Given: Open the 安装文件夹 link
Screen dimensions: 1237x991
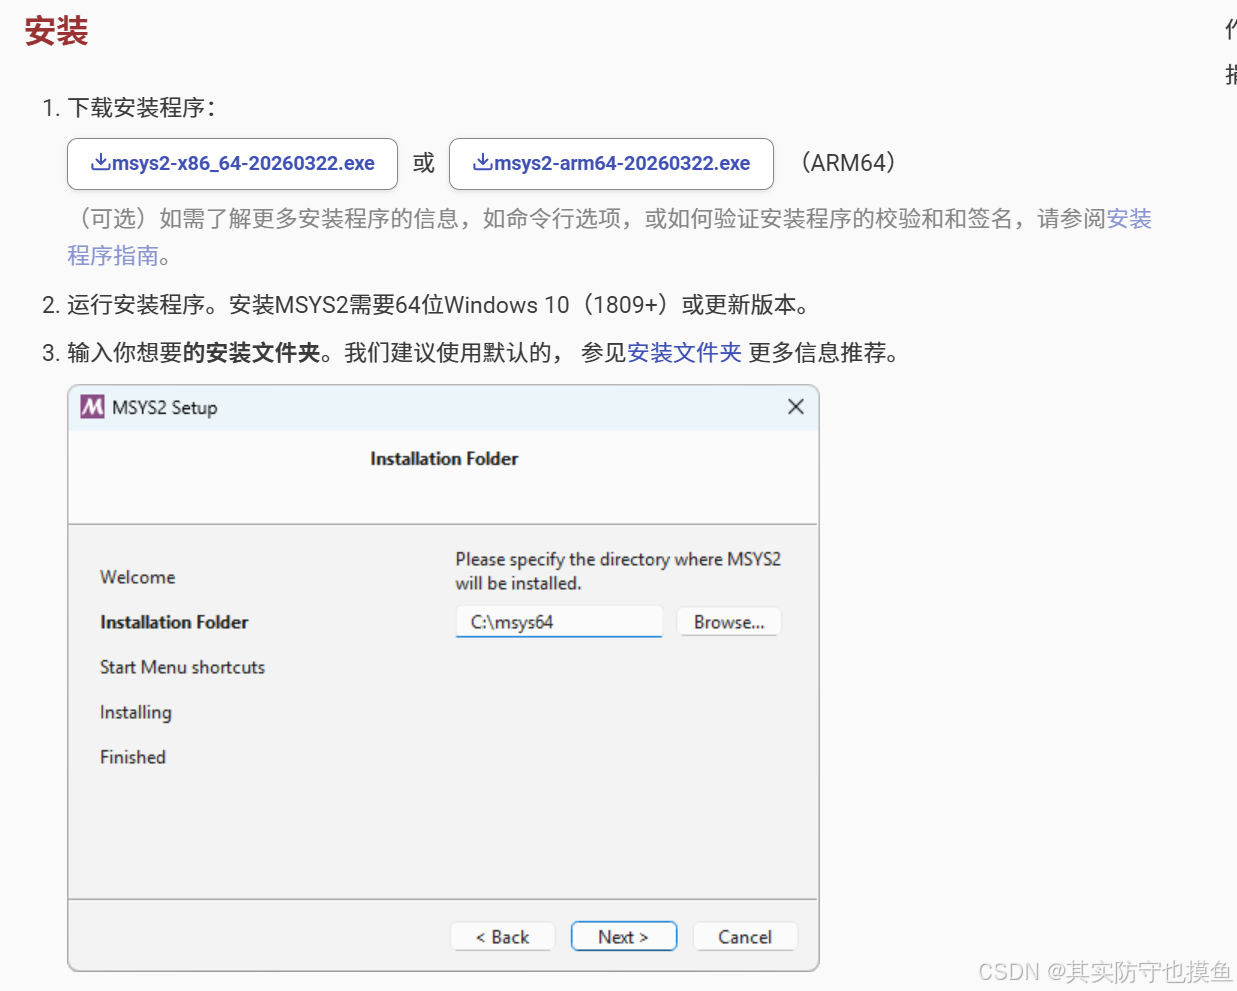Looking at the screenshot, I should pyautogui.click(x=684, y=353).
